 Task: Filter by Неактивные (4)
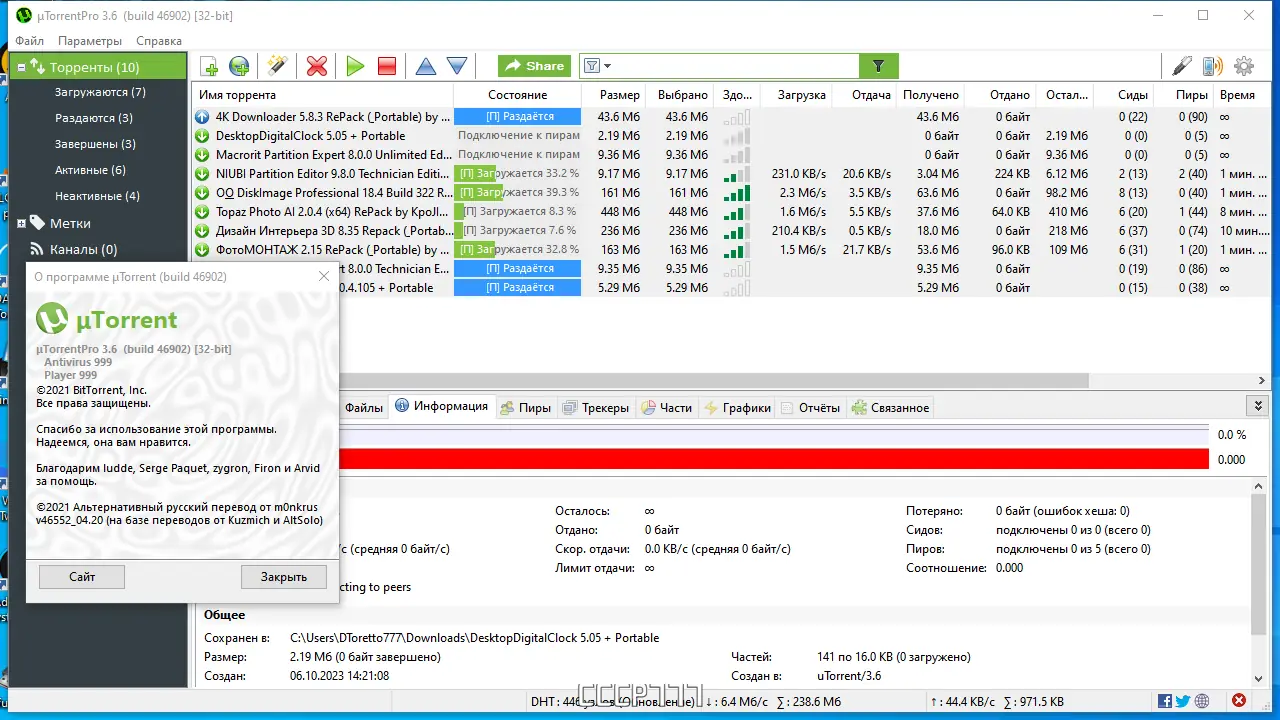click(x=97, y=196)
